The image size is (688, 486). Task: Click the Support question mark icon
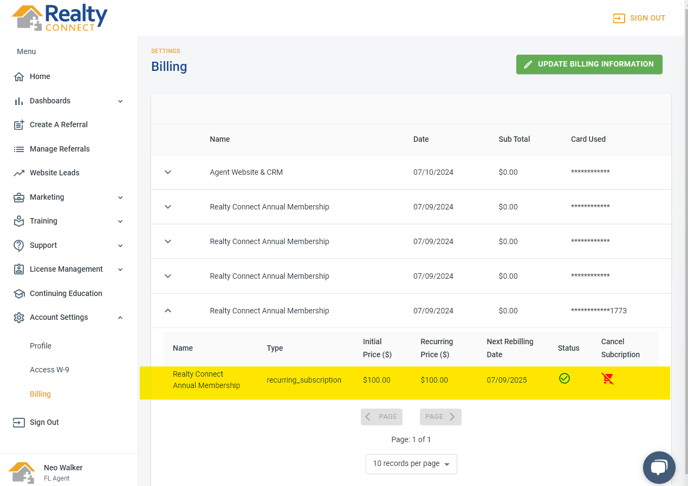coord(18,246)
